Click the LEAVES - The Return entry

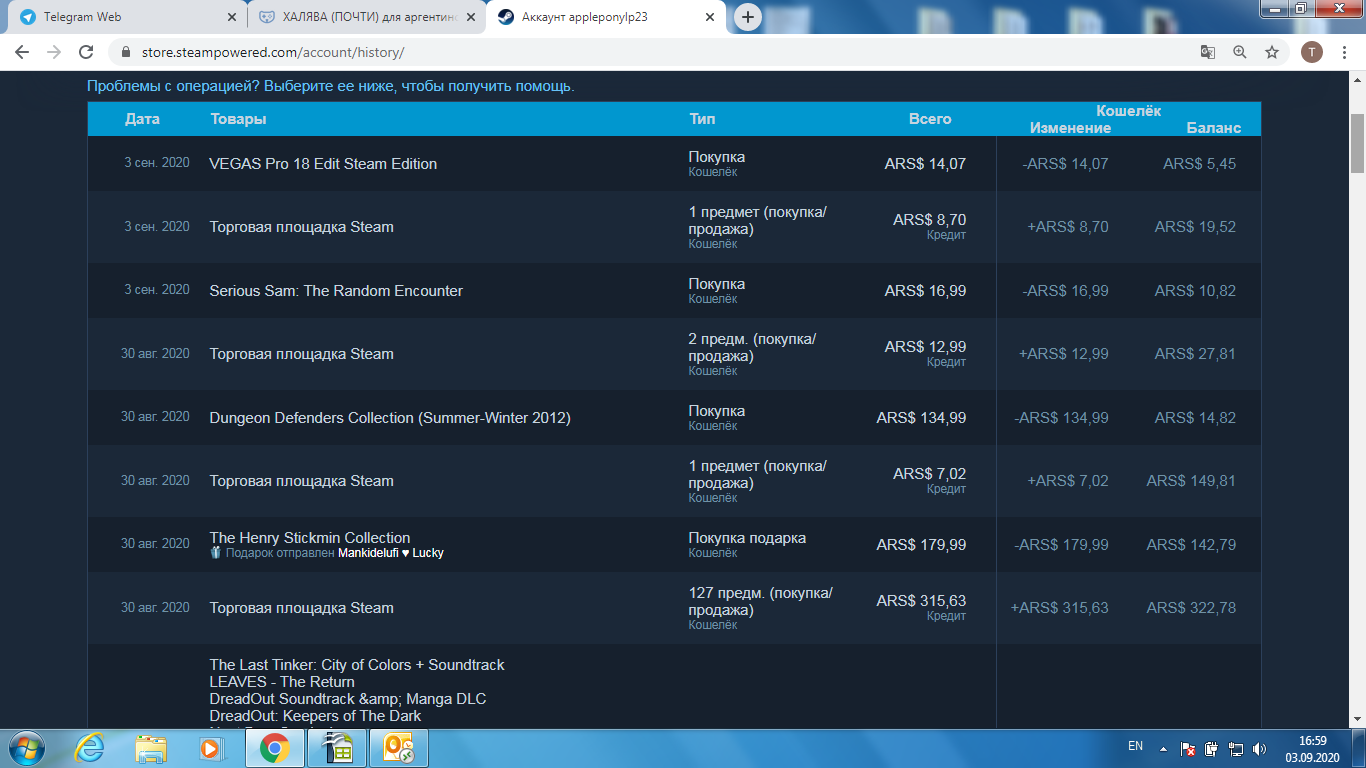click(282, 682)
